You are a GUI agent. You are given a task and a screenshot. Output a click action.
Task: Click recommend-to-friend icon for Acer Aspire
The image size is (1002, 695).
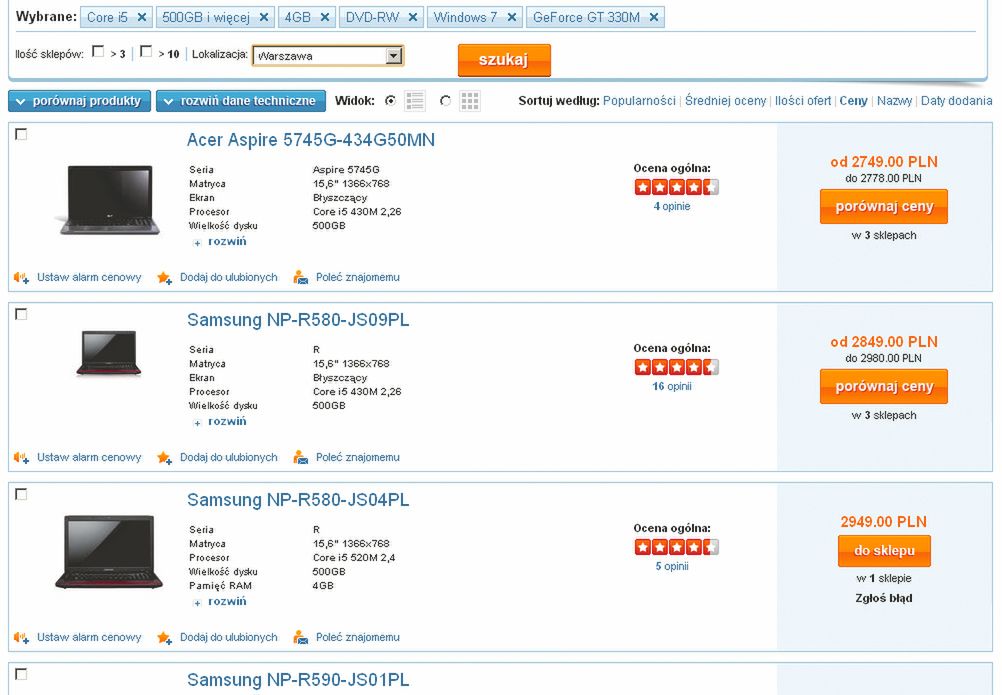click(x=300, y=278)
